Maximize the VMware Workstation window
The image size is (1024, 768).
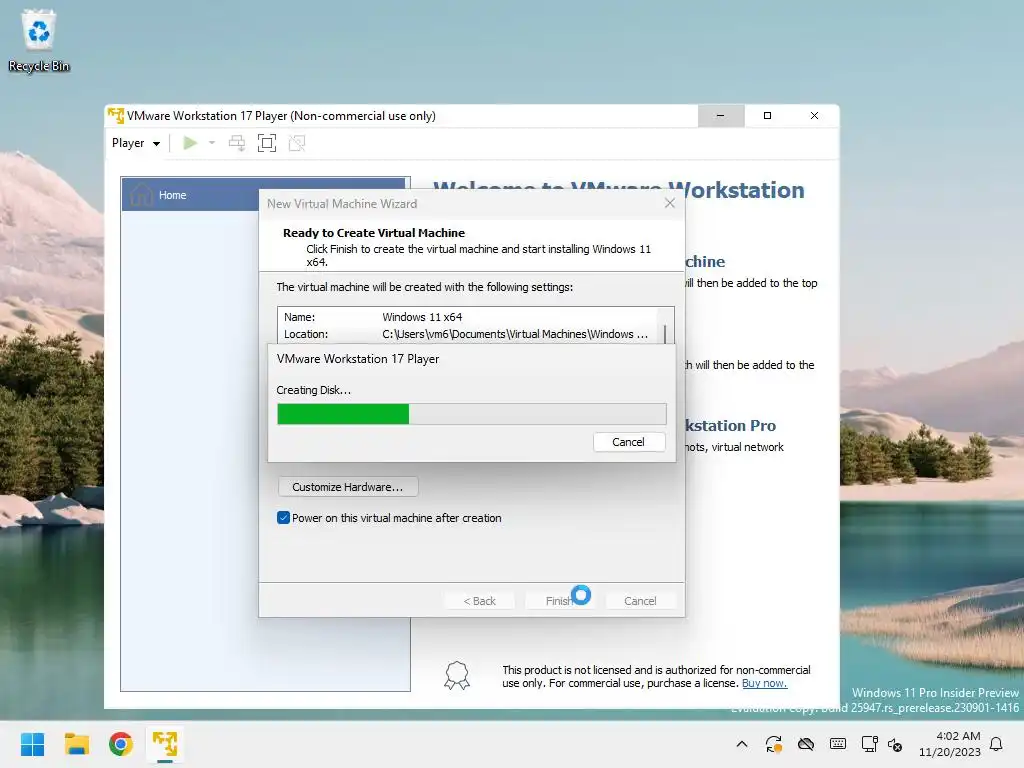(x=767, y=116)
